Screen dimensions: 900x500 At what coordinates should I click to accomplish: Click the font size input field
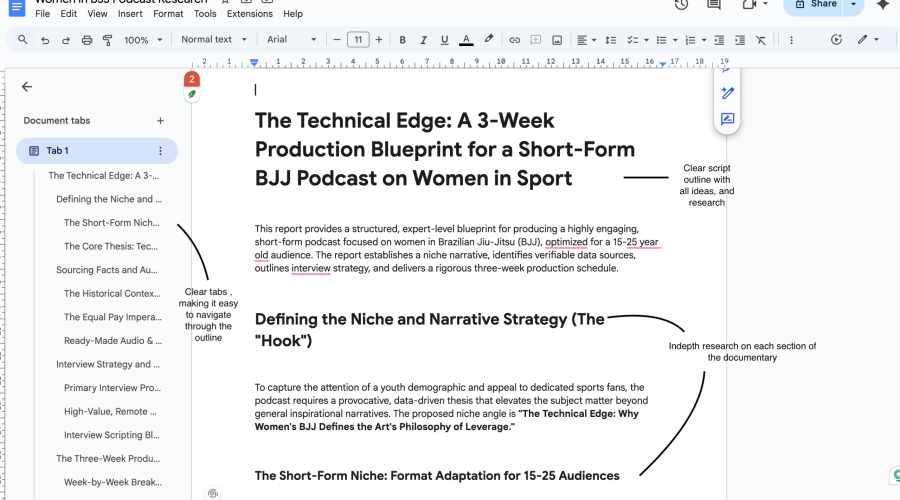coord(358,40)
